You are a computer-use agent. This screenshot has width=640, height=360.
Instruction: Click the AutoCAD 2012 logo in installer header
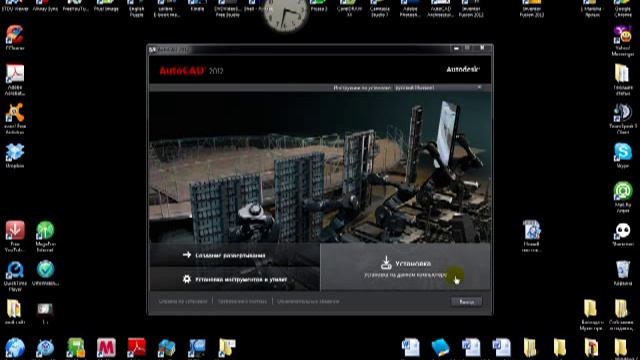pos(191,71)
